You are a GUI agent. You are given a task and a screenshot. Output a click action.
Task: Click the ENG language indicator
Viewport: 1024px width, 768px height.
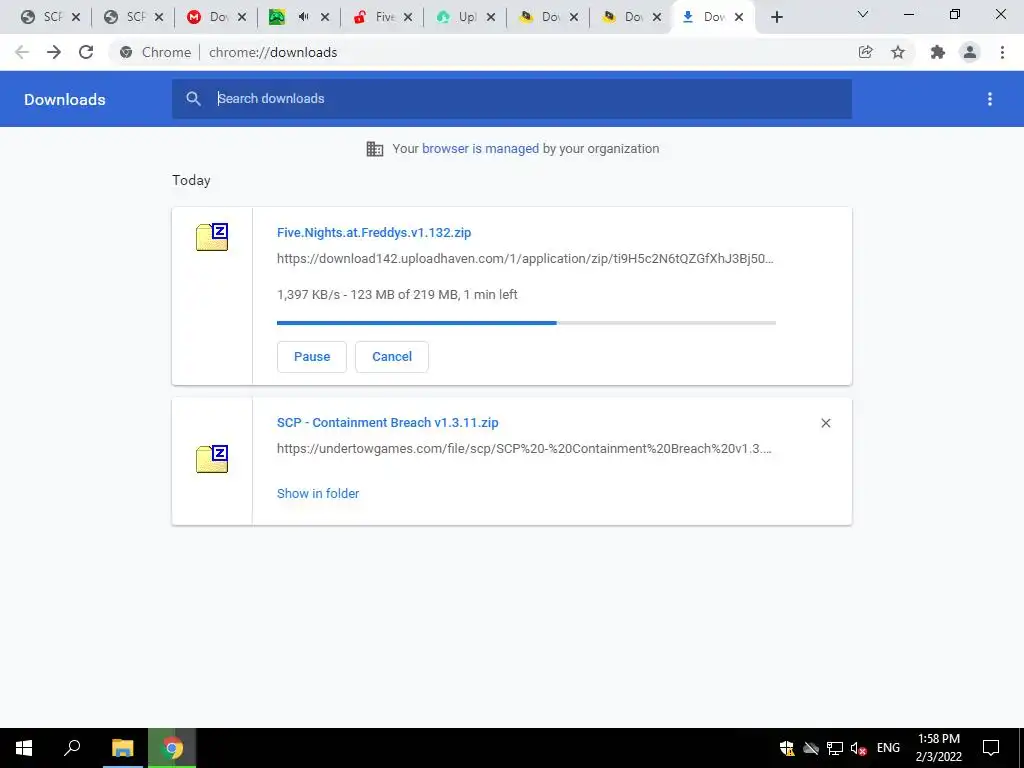(888, 748)
